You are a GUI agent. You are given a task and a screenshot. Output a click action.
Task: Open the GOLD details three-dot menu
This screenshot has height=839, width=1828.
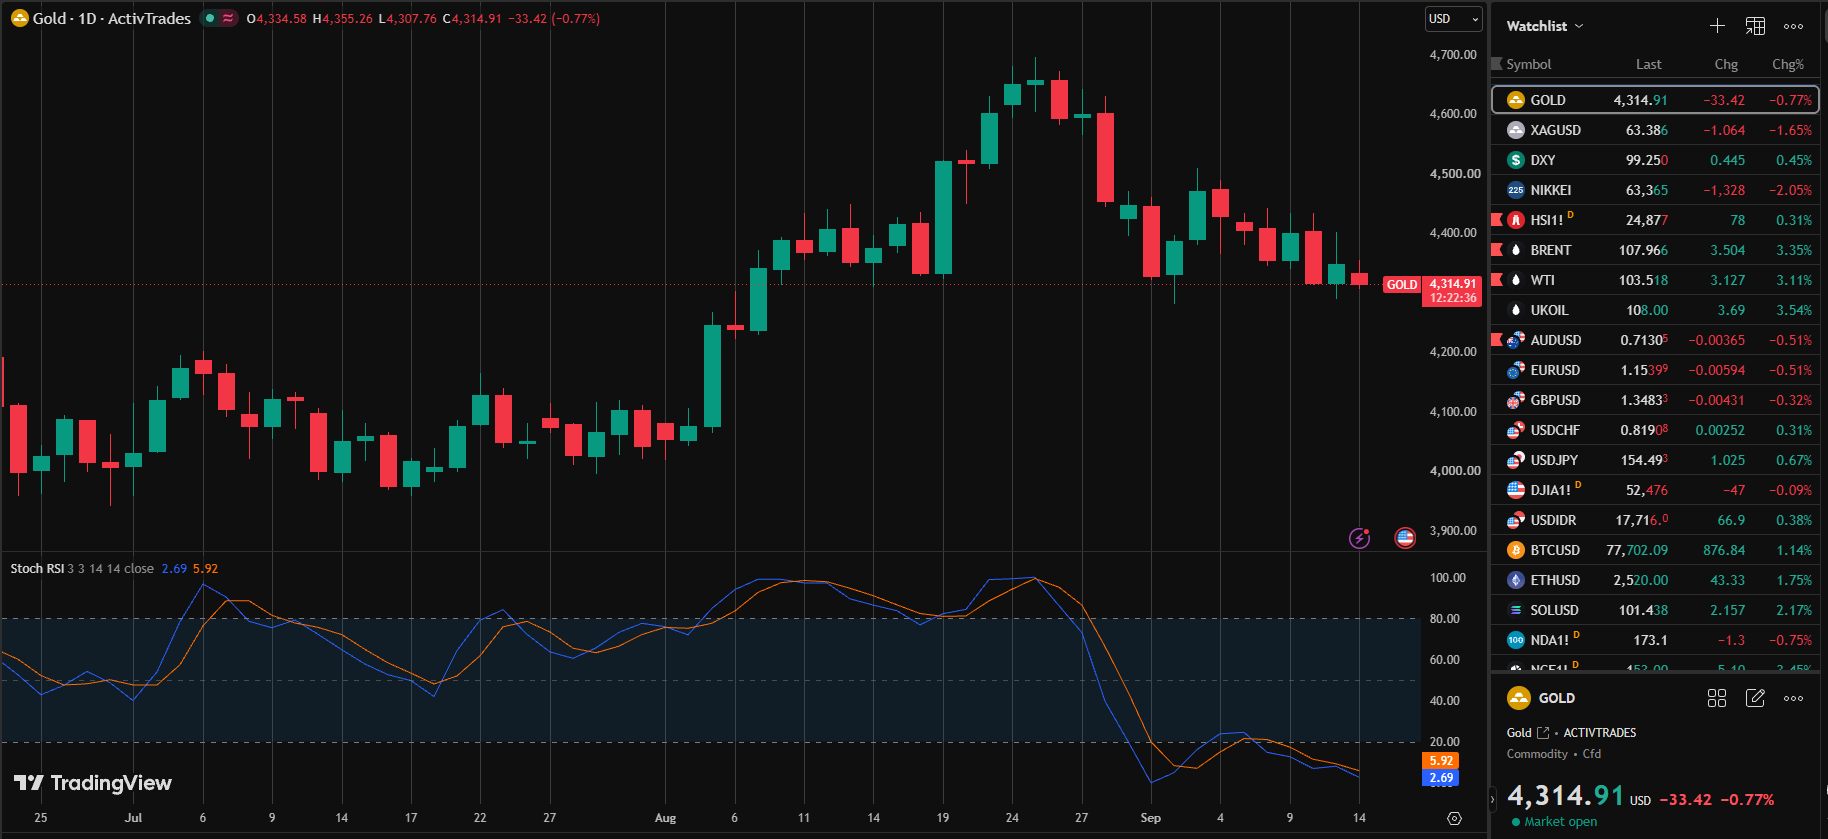click(x=1794, y=698)
